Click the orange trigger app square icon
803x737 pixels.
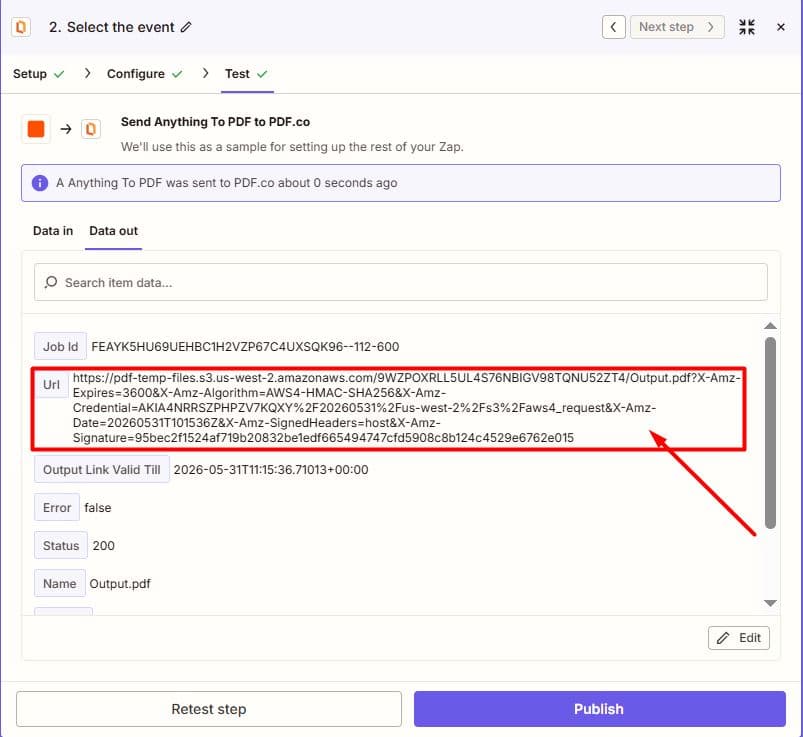coord(36,129)
